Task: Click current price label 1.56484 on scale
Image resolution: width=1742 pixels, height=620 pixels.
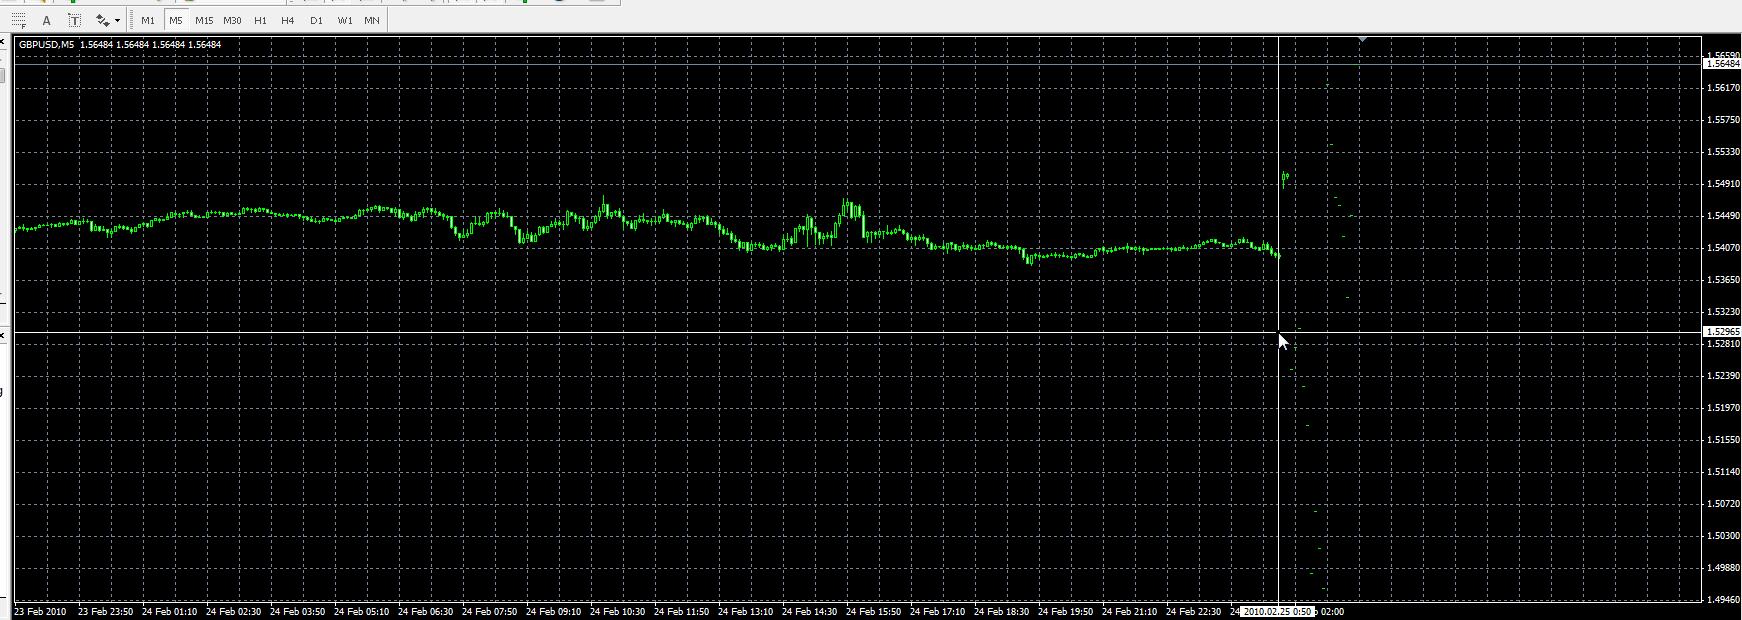Action: 1721,63
